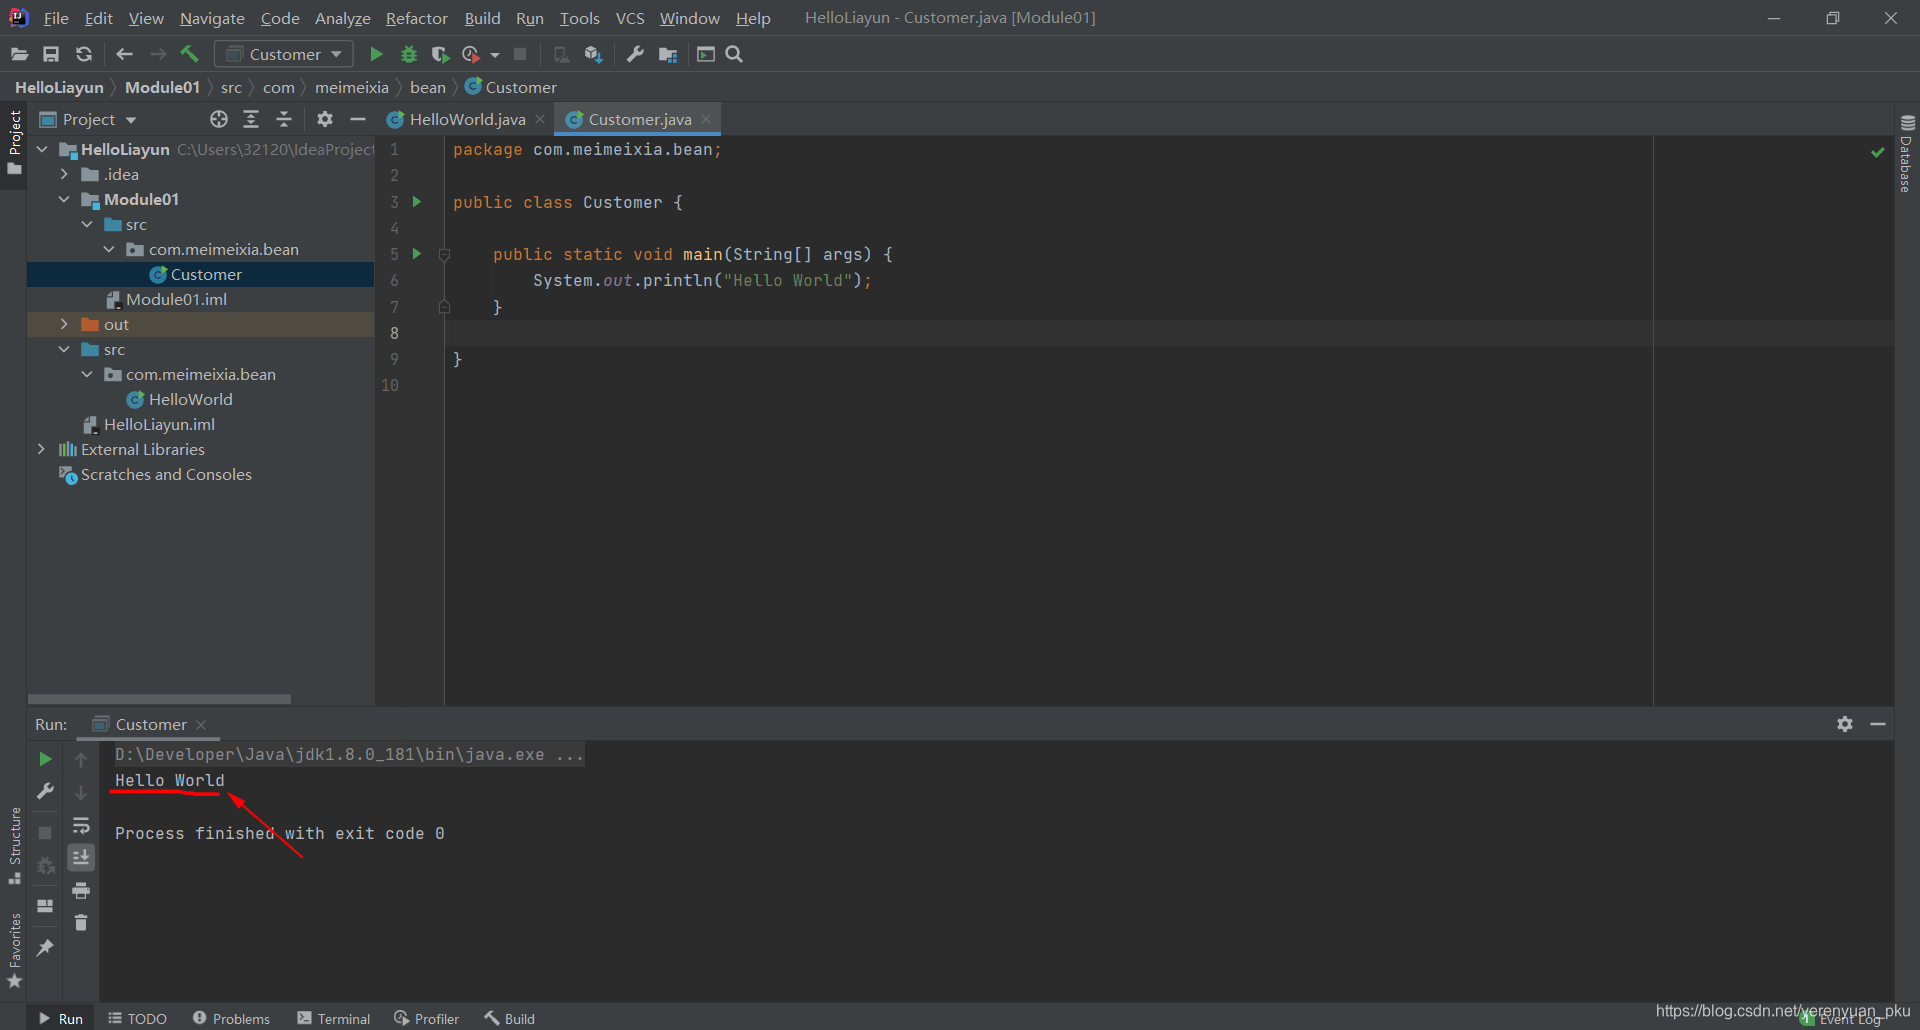Pin the Run tab with pin icon
Image resolution: width=1920 pixels, height=1030 pixels.
45,947
